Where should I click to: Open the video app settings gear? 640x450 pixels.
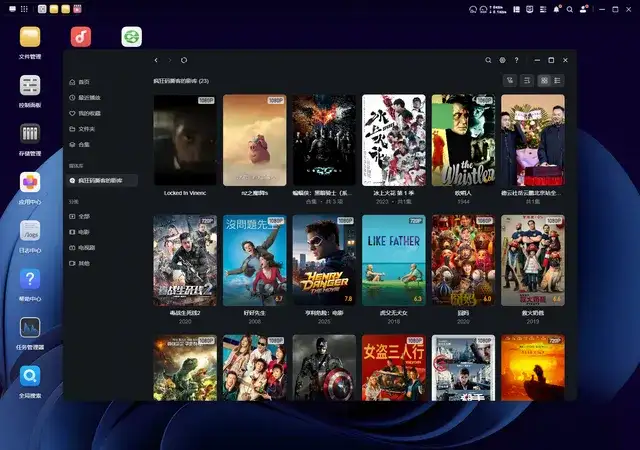pos(502,60)
